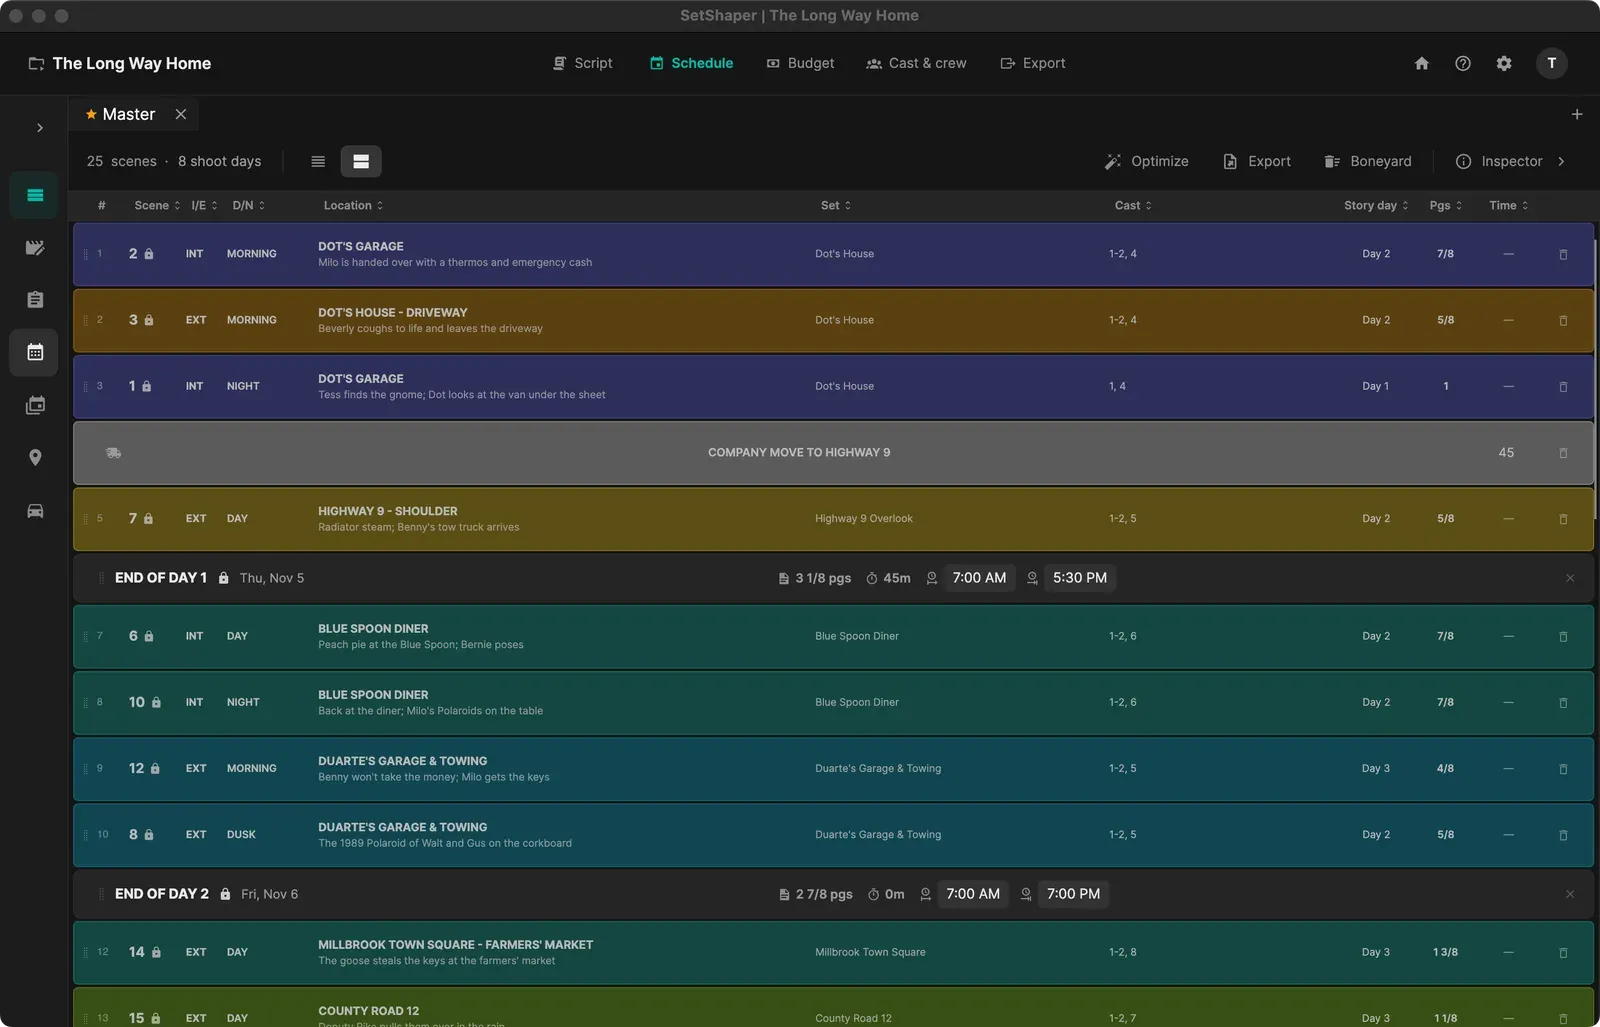The image size is (1600, 1027).
Task: Expand the Inspector panel
Action: (1511, 161)
